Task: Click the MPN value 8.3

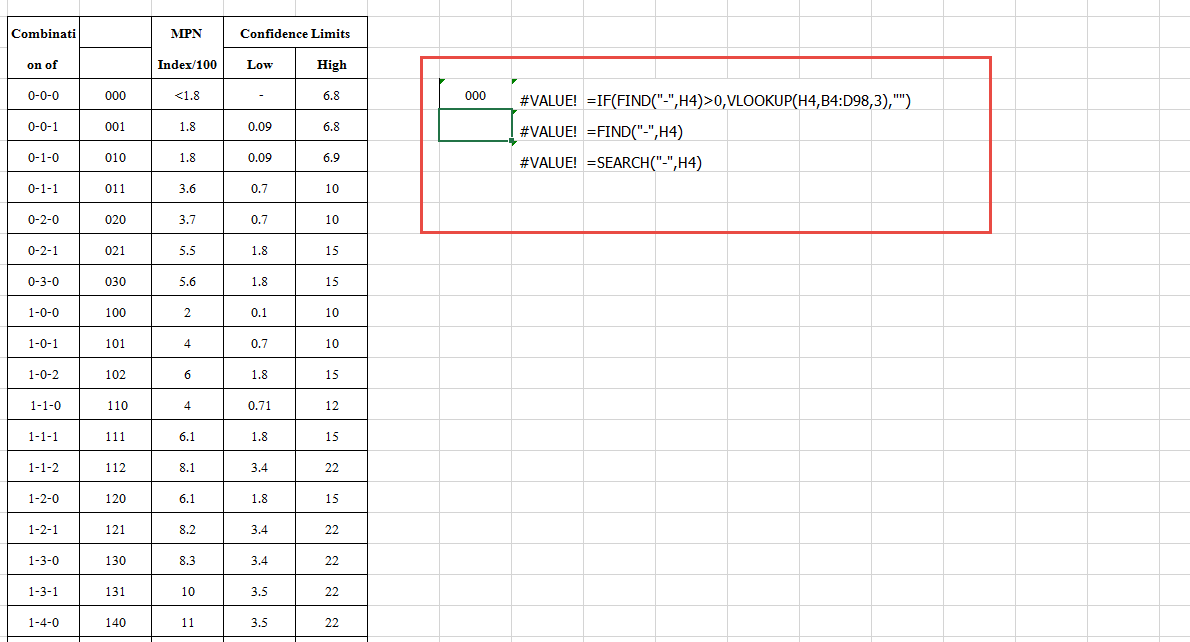Action: tap(187, 561)
